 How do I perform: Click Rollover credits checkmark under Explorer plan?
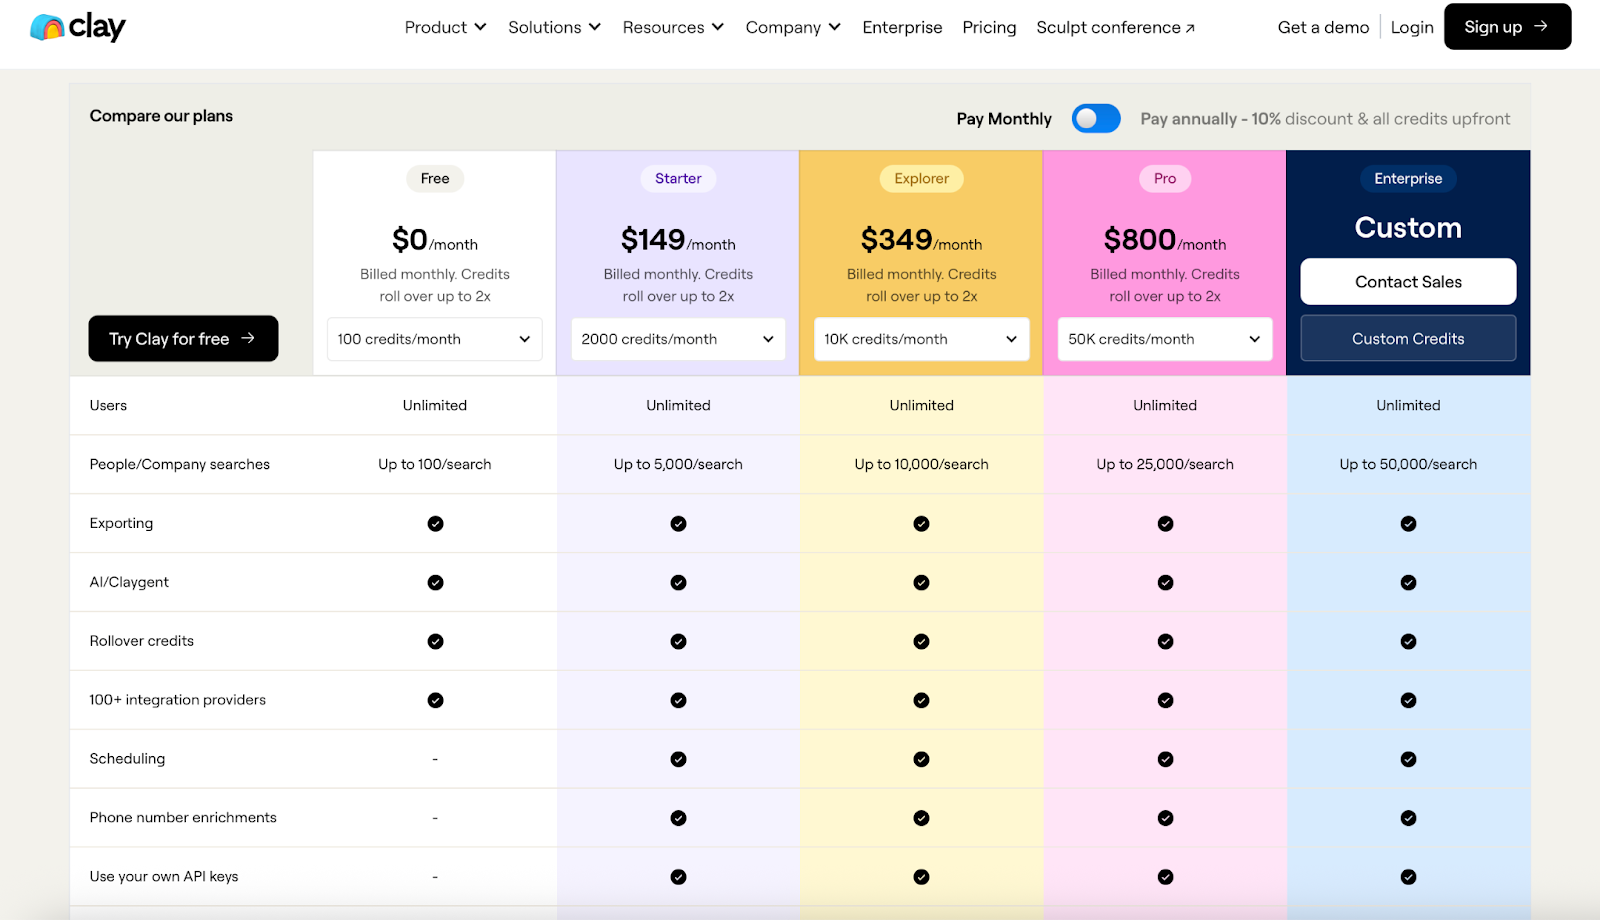(921, 641)
